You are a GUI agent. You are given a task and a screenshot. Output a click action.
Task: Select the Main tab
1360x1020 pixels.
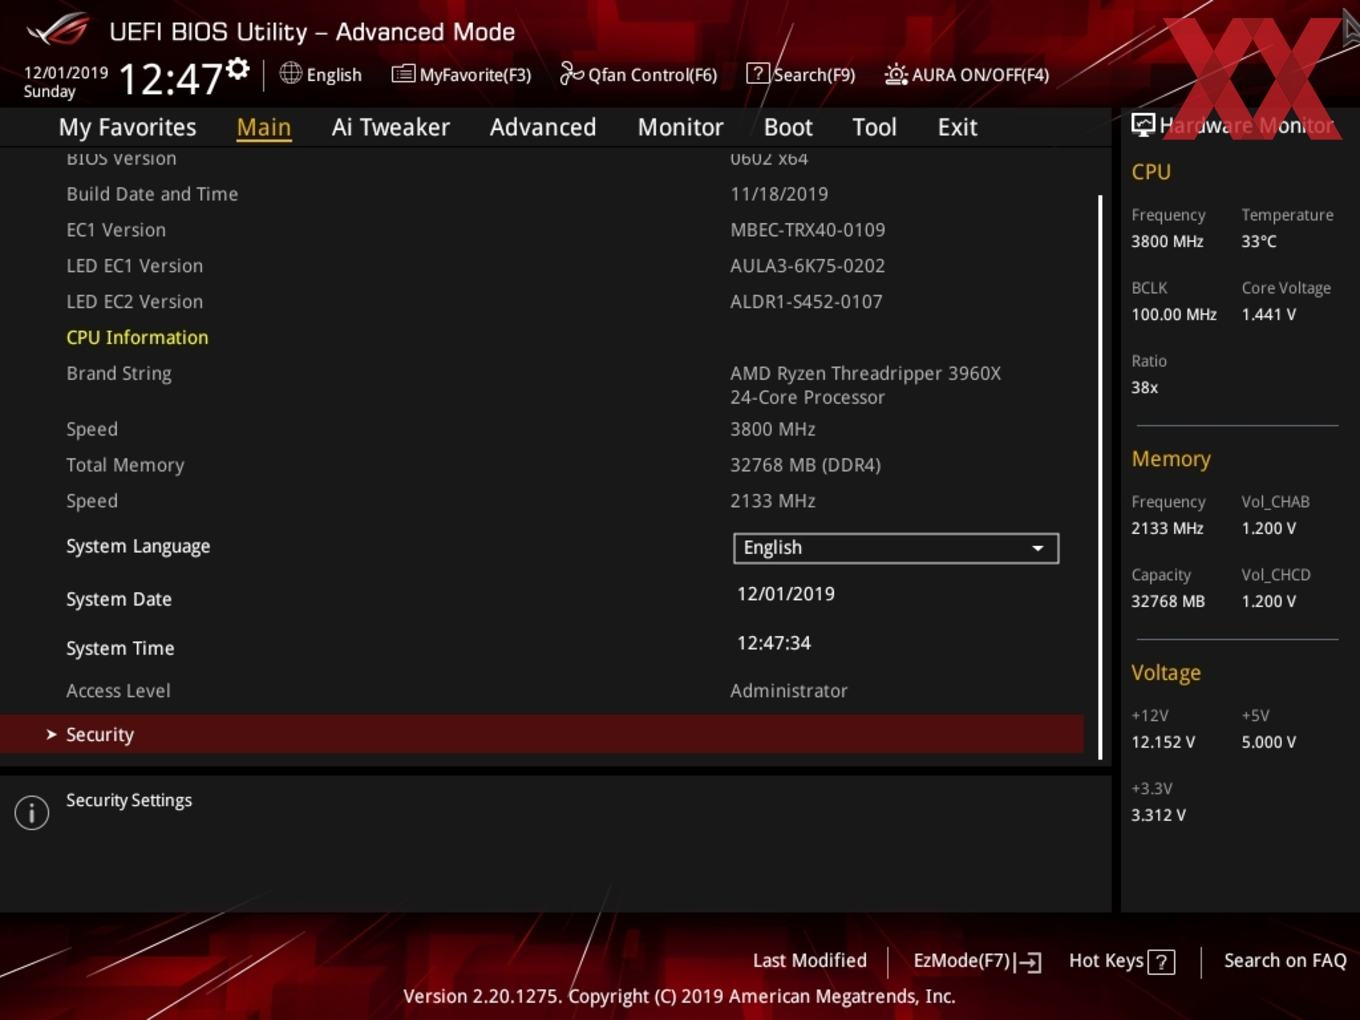(264, 127)
